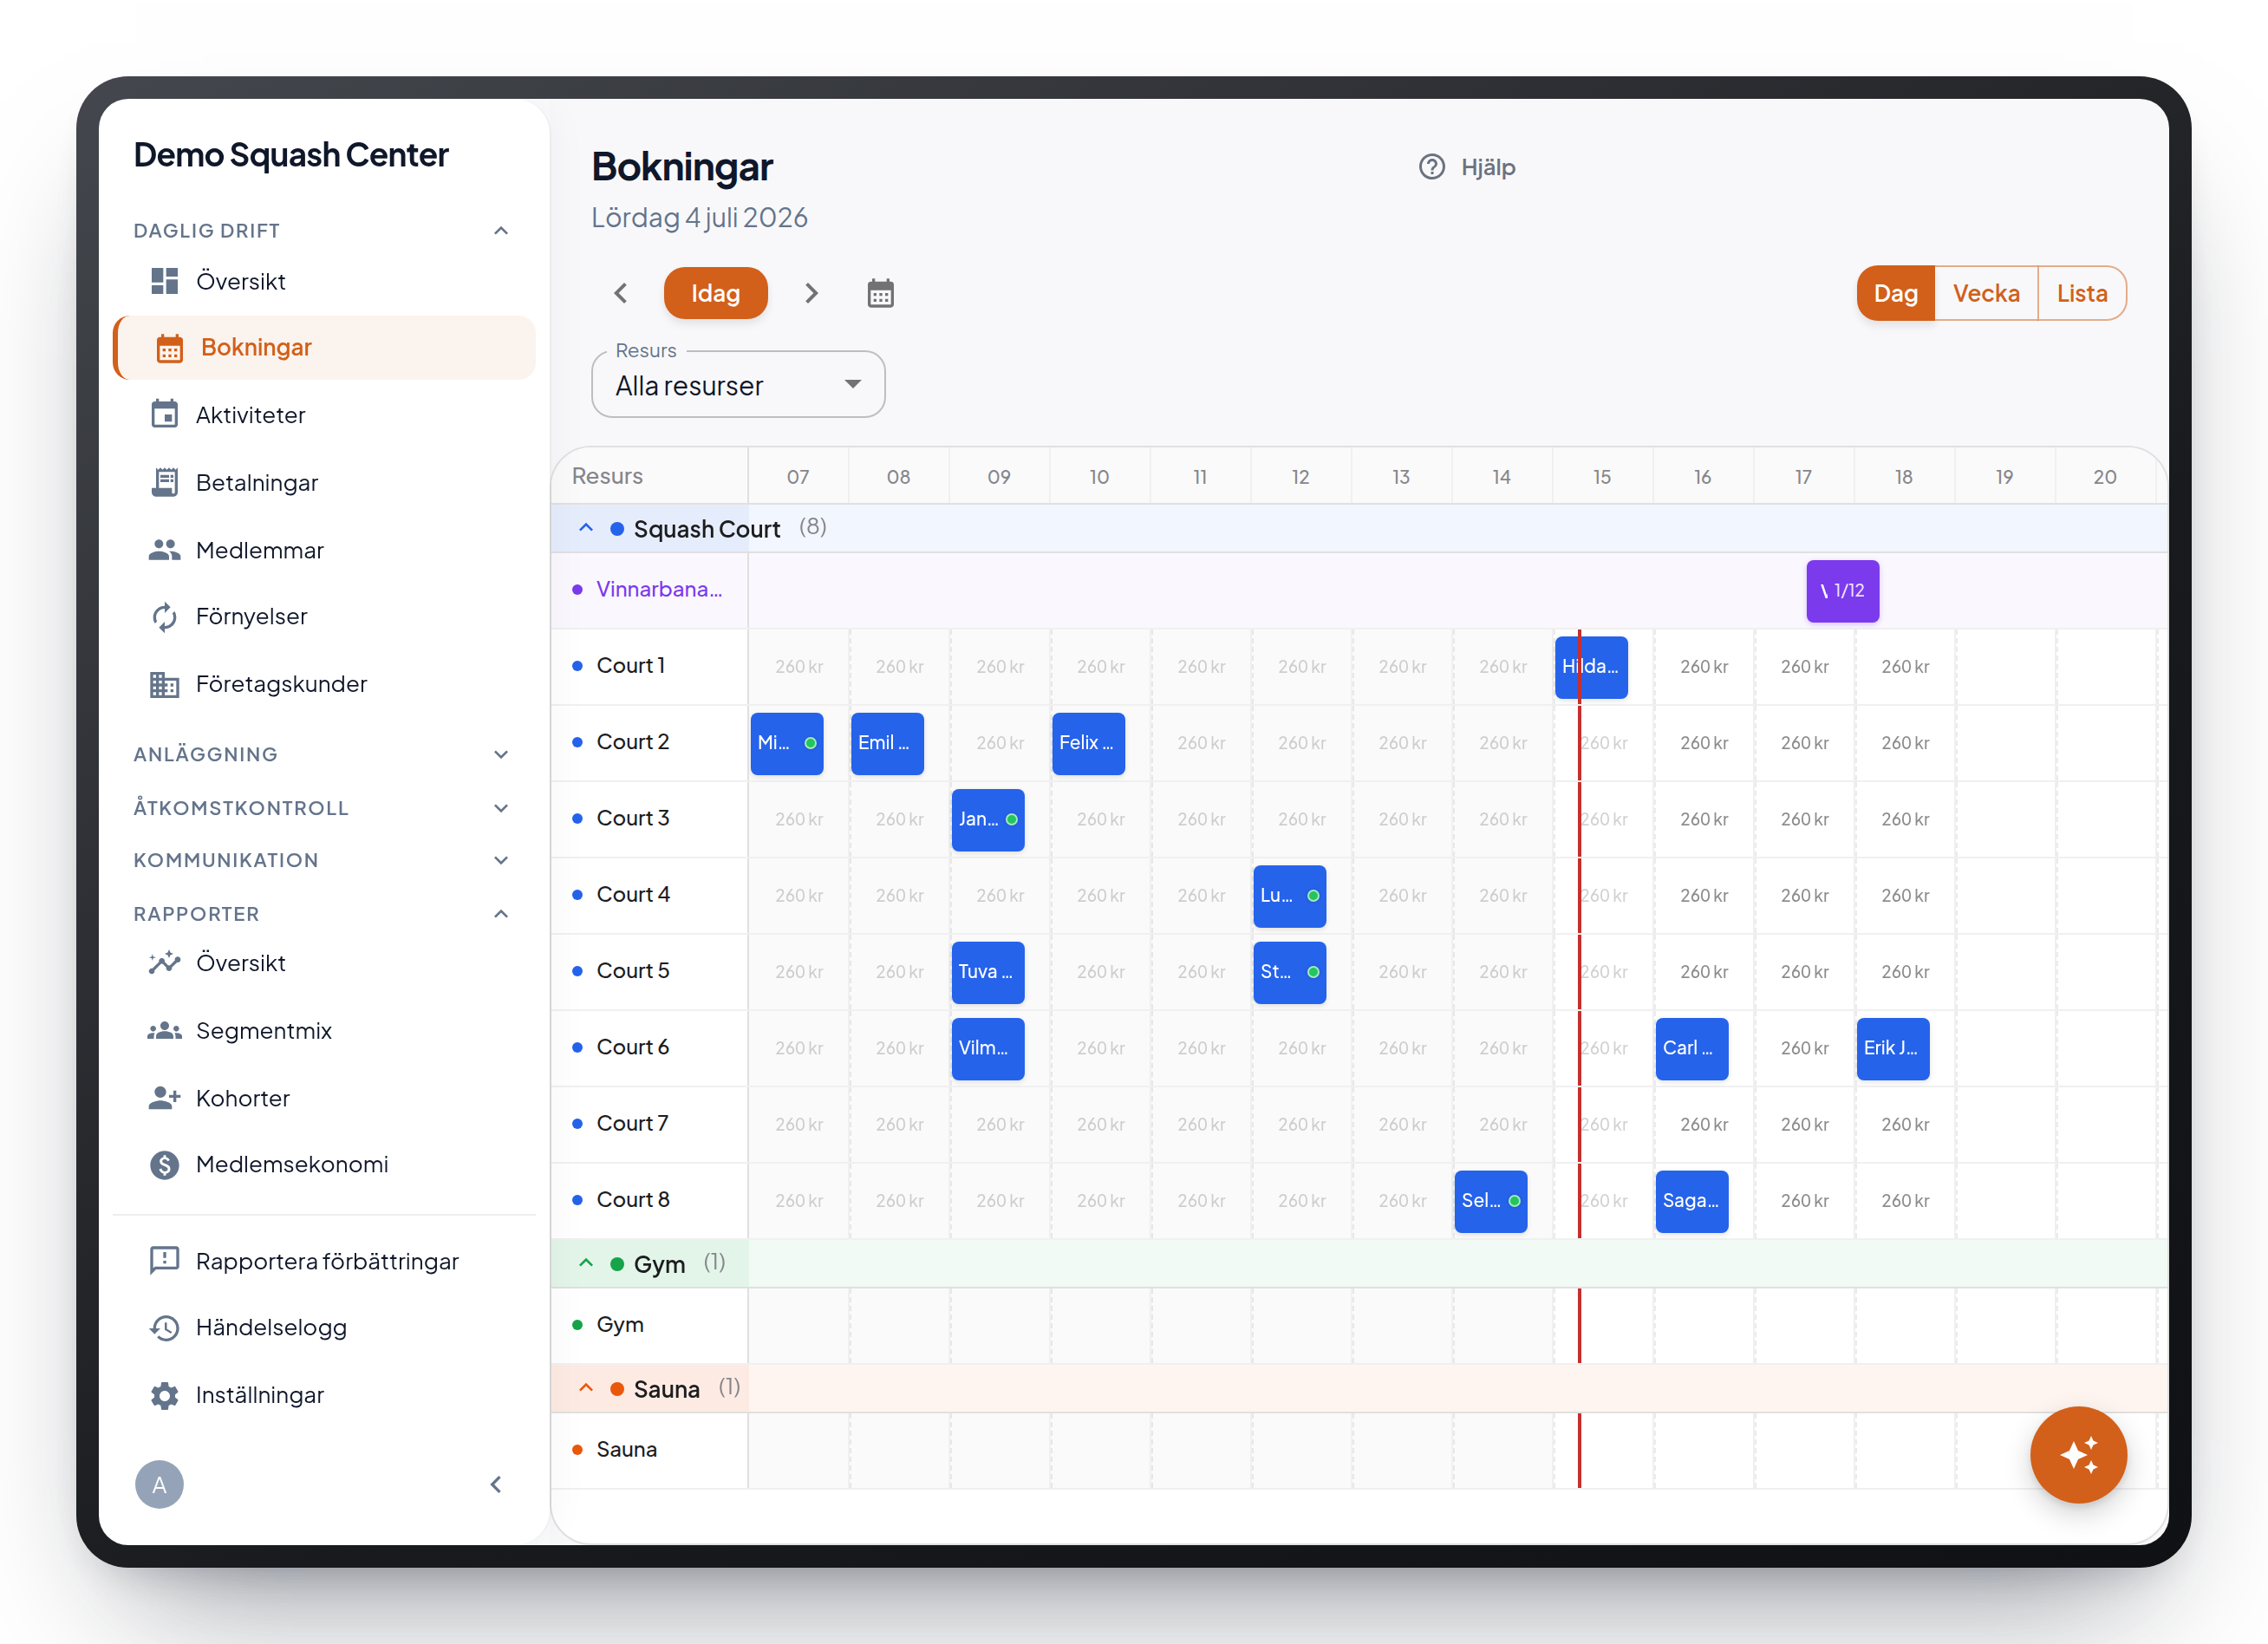Open the Jan booking on Court 3
The height and width of the screenshot is (1644, 2268).
point(987,819)
